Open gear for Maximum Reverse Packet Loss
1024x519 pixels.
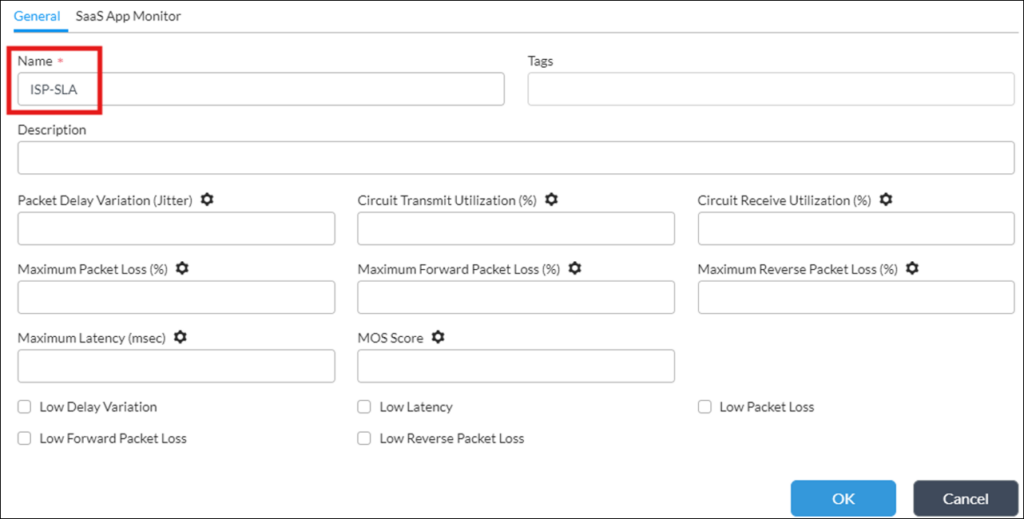point(912,268)
